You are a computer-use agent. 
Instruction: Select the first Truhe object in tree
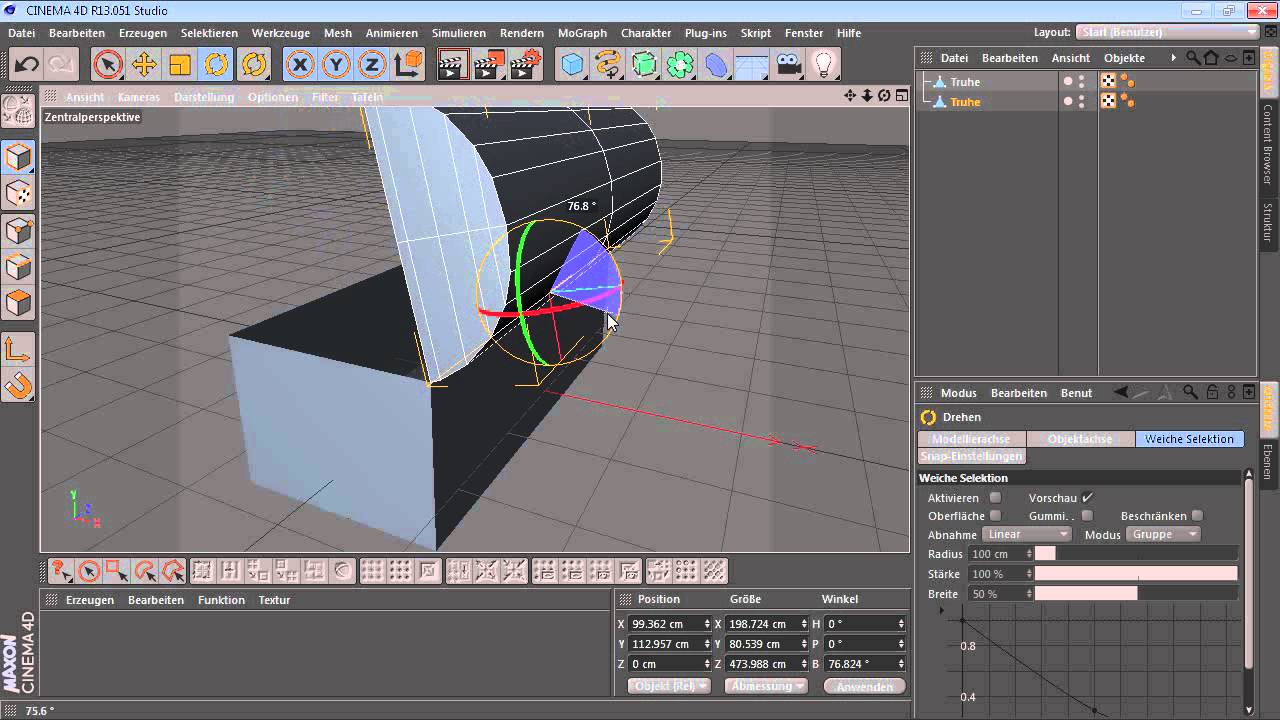(965, 82)
